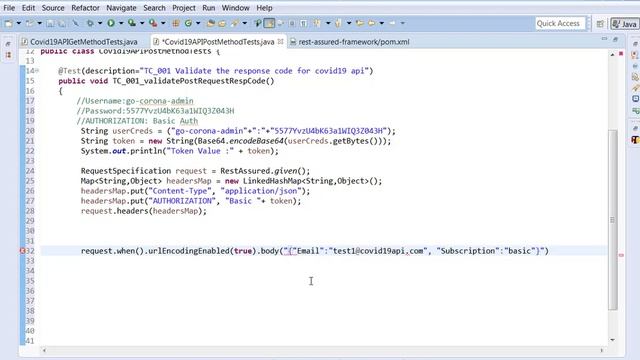Open the Navigate menu
Image resolution: width=640 pixels, height=360 pixels.
[121, 8]
